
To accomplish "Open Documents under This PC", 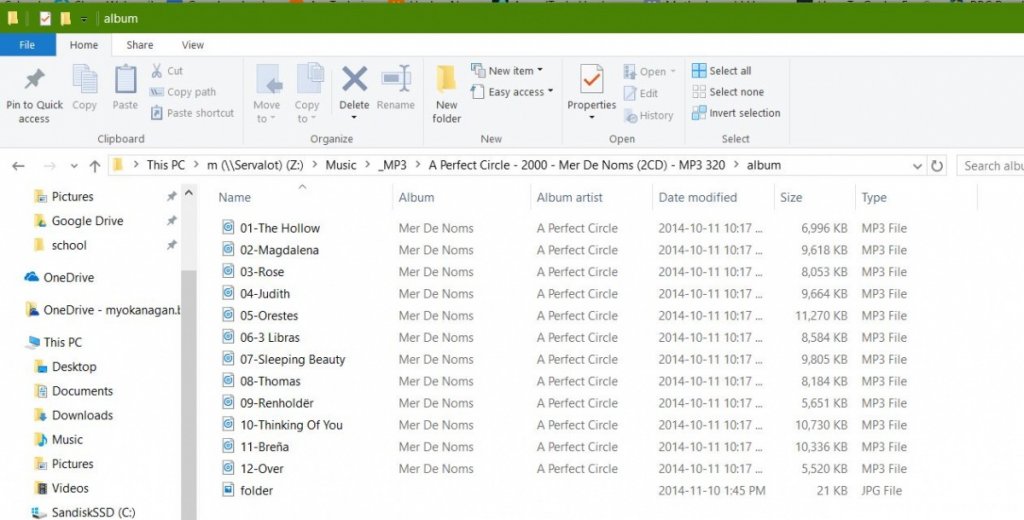I will tap(73, 391).
